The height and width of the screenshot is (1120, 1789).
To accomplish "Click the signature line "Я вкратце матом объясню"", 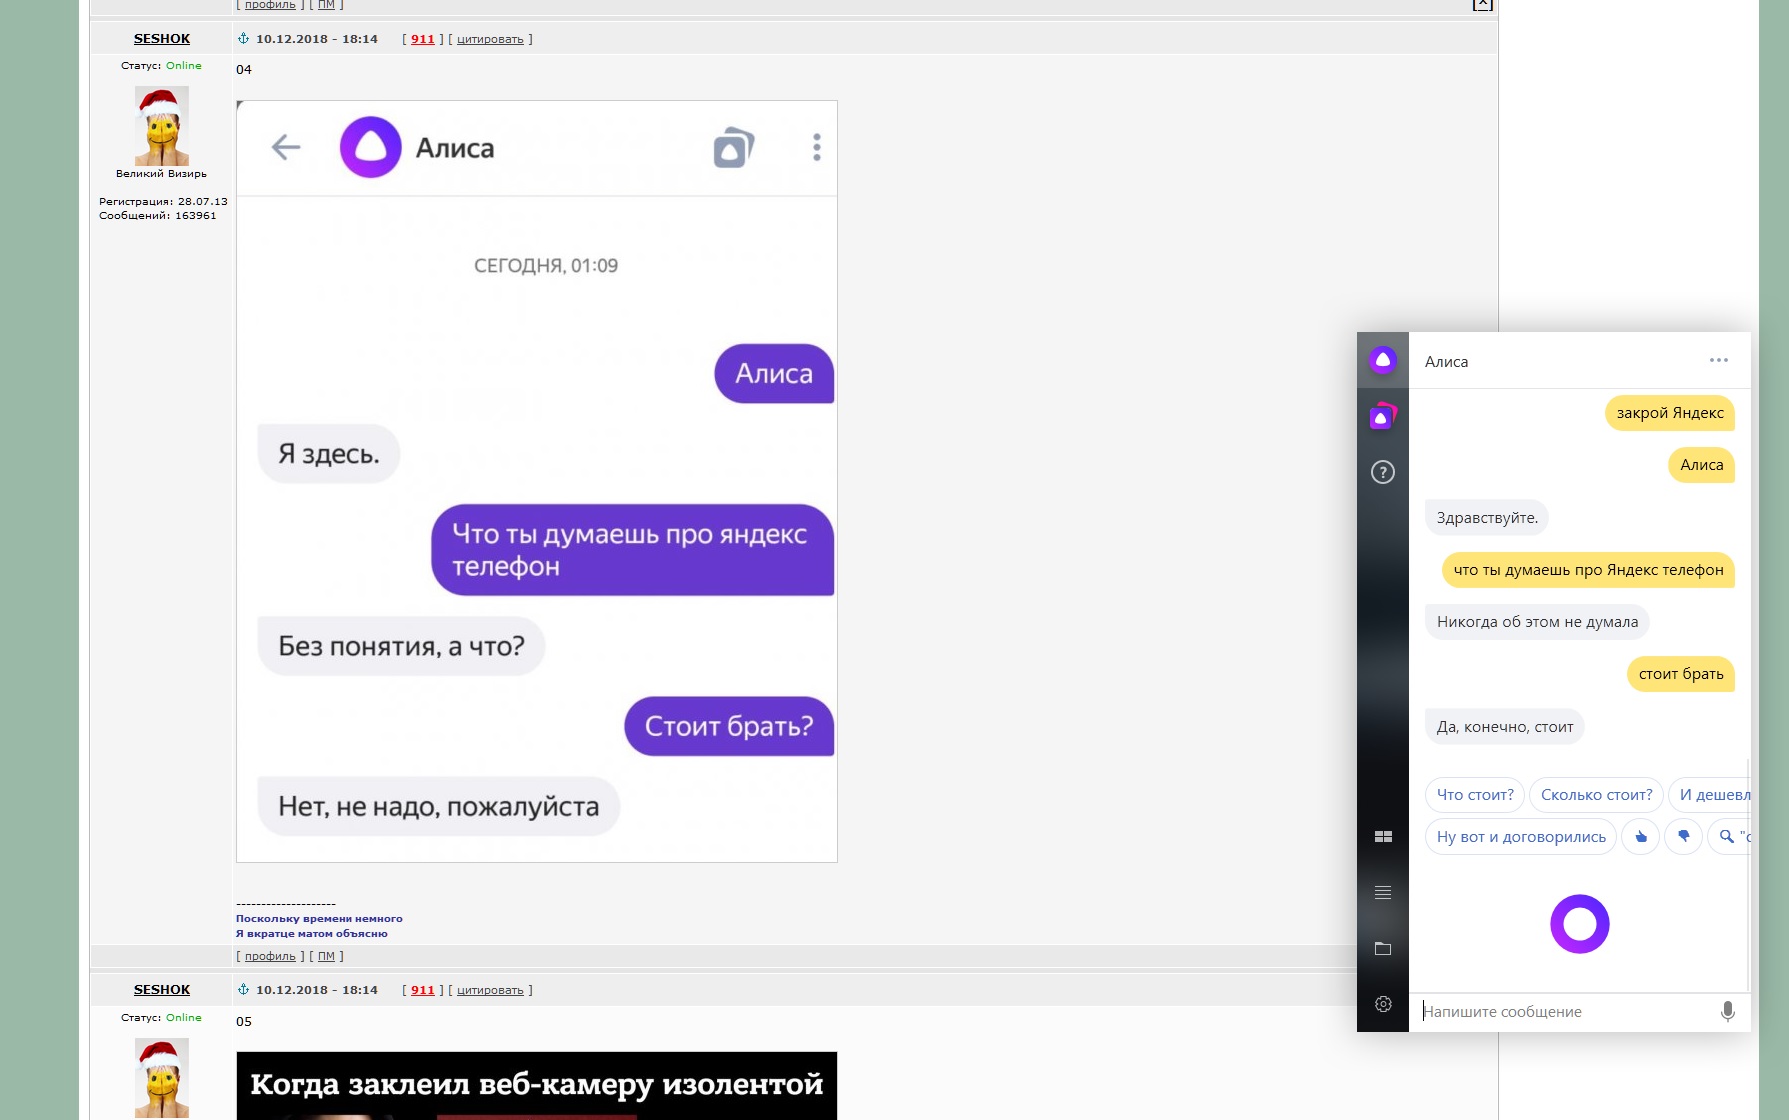I will [x=312, y=934].
